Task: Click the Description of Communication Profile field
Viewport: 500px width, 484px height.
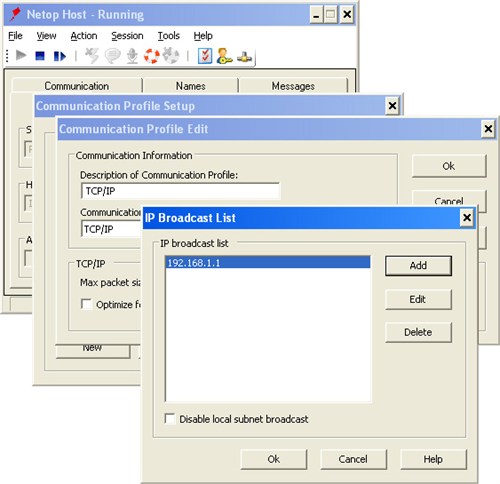Action: [x=180, y=191]
